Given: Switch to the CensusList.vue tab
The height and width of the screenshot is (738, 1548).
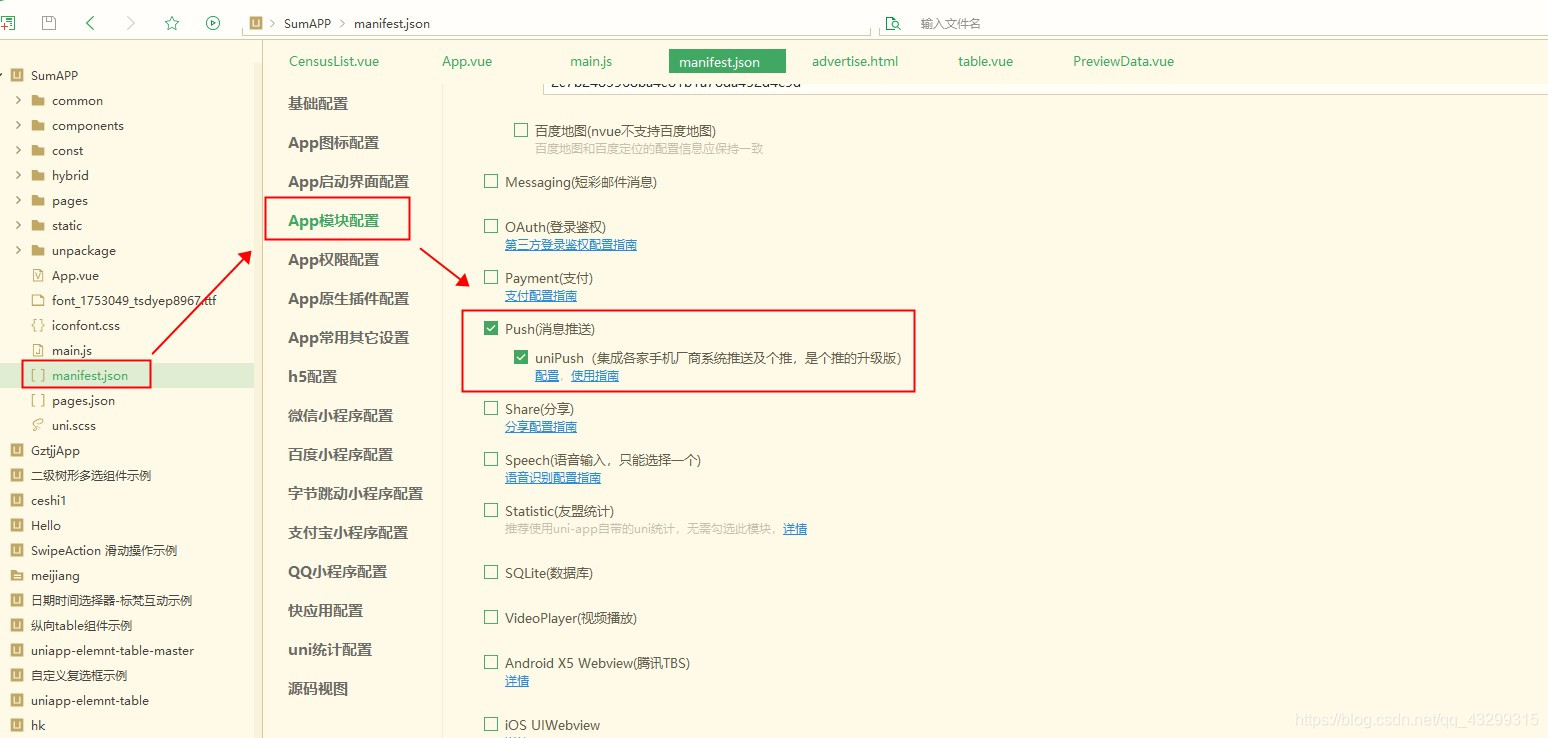Looking at the screenshot, I should point(334,61).
